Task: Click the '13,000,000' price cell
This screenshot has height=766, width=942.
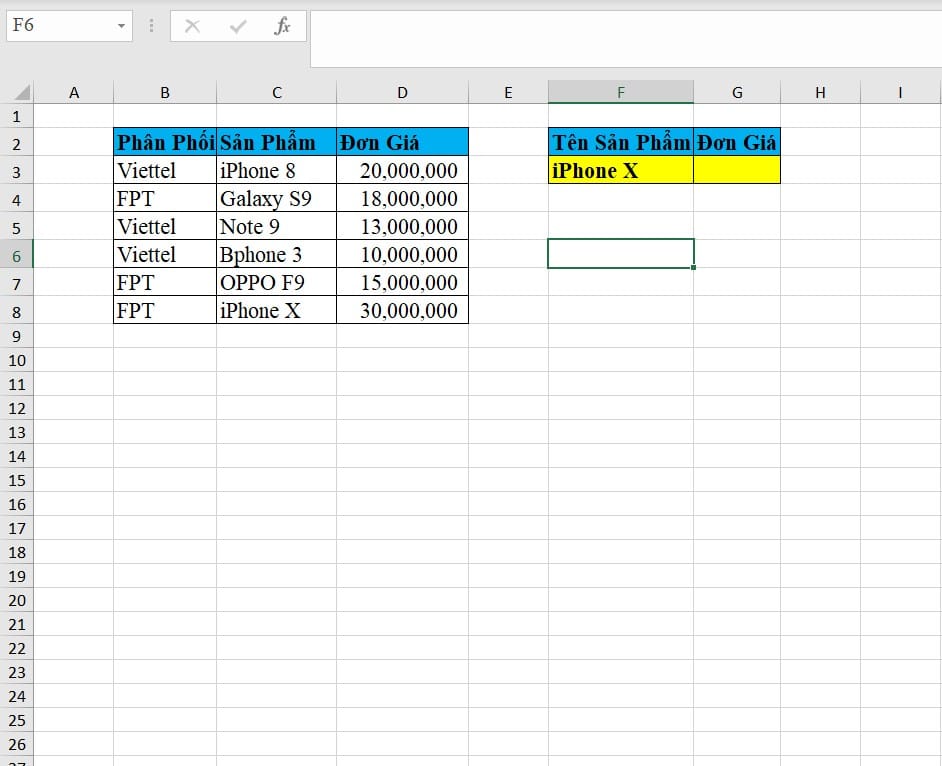Action: tap(402, 226)
